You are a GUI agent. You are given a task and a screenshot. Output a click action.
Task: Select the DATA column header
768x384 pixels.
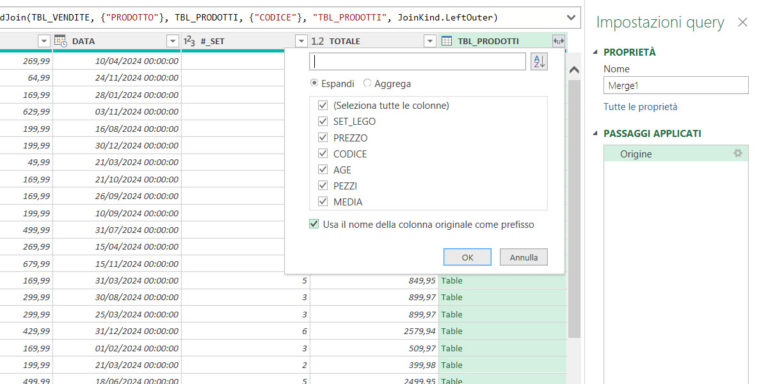(117, 41)
